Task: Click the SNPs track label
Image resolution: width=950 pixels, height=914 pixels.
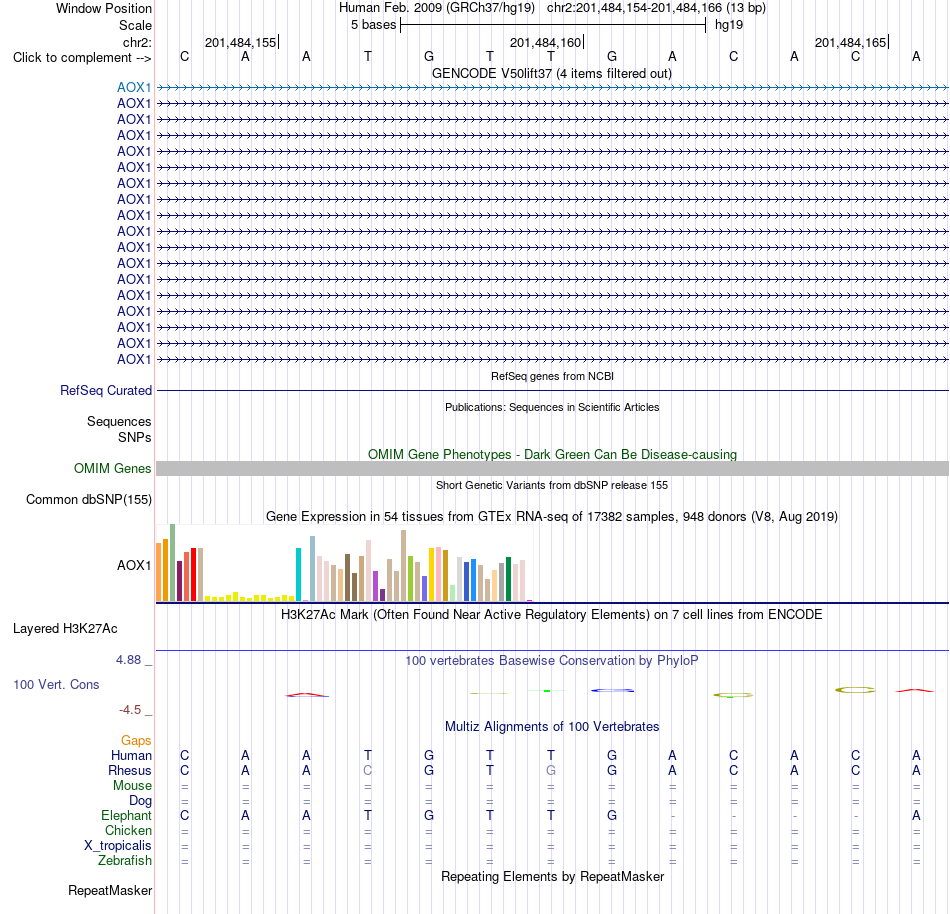Action: coord(135,437)
